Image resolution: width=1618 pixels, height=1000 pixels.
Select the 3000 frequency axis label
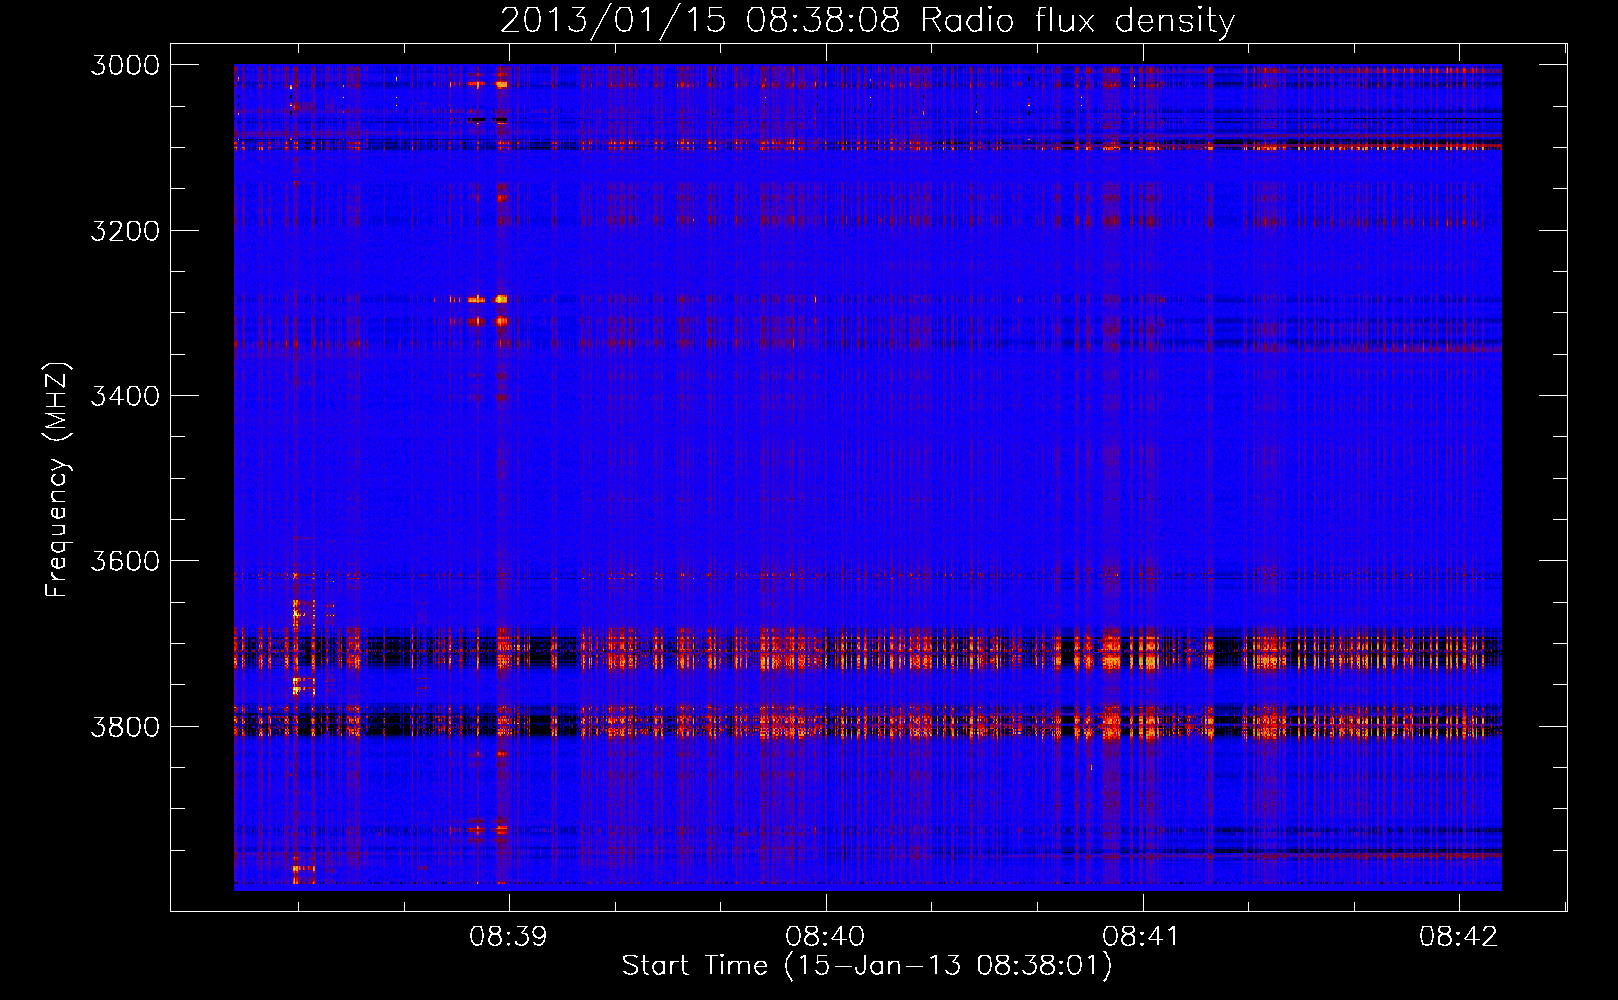coord(125,65)
